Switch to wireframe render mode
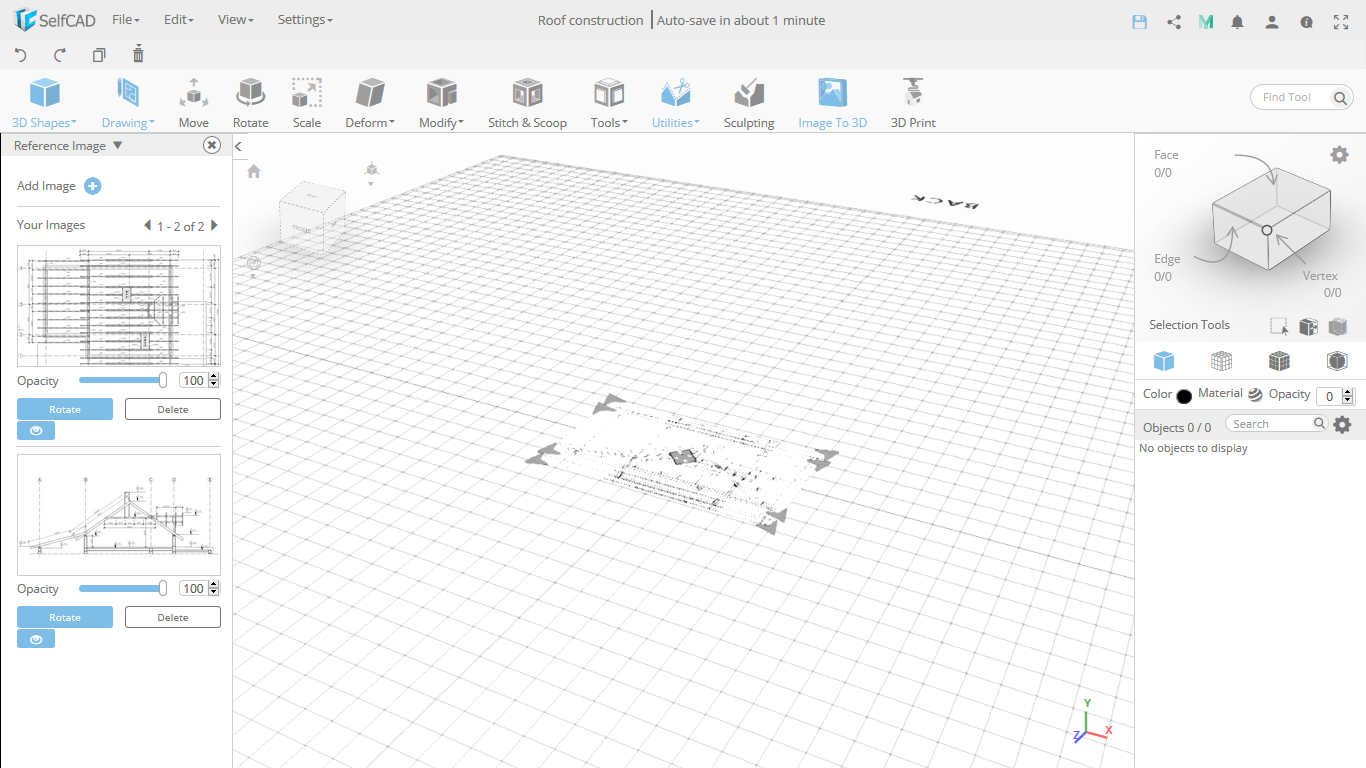Screen dimensions: 1366x768 (x=1221, y=361)
